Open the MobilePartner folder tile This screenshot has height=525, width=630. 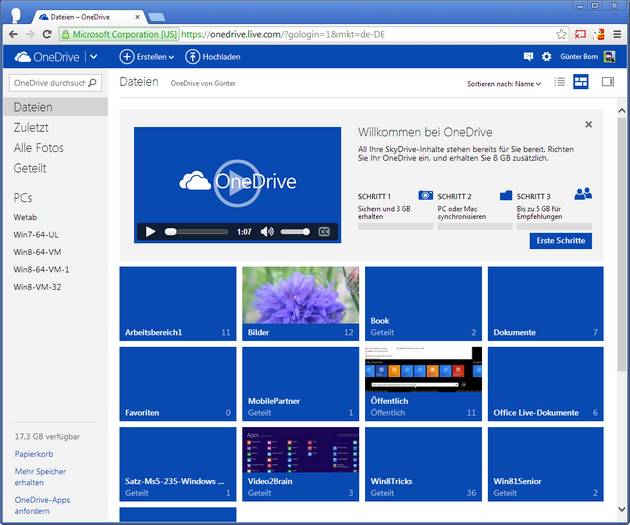pyautogui.click(x=301, y=384)
